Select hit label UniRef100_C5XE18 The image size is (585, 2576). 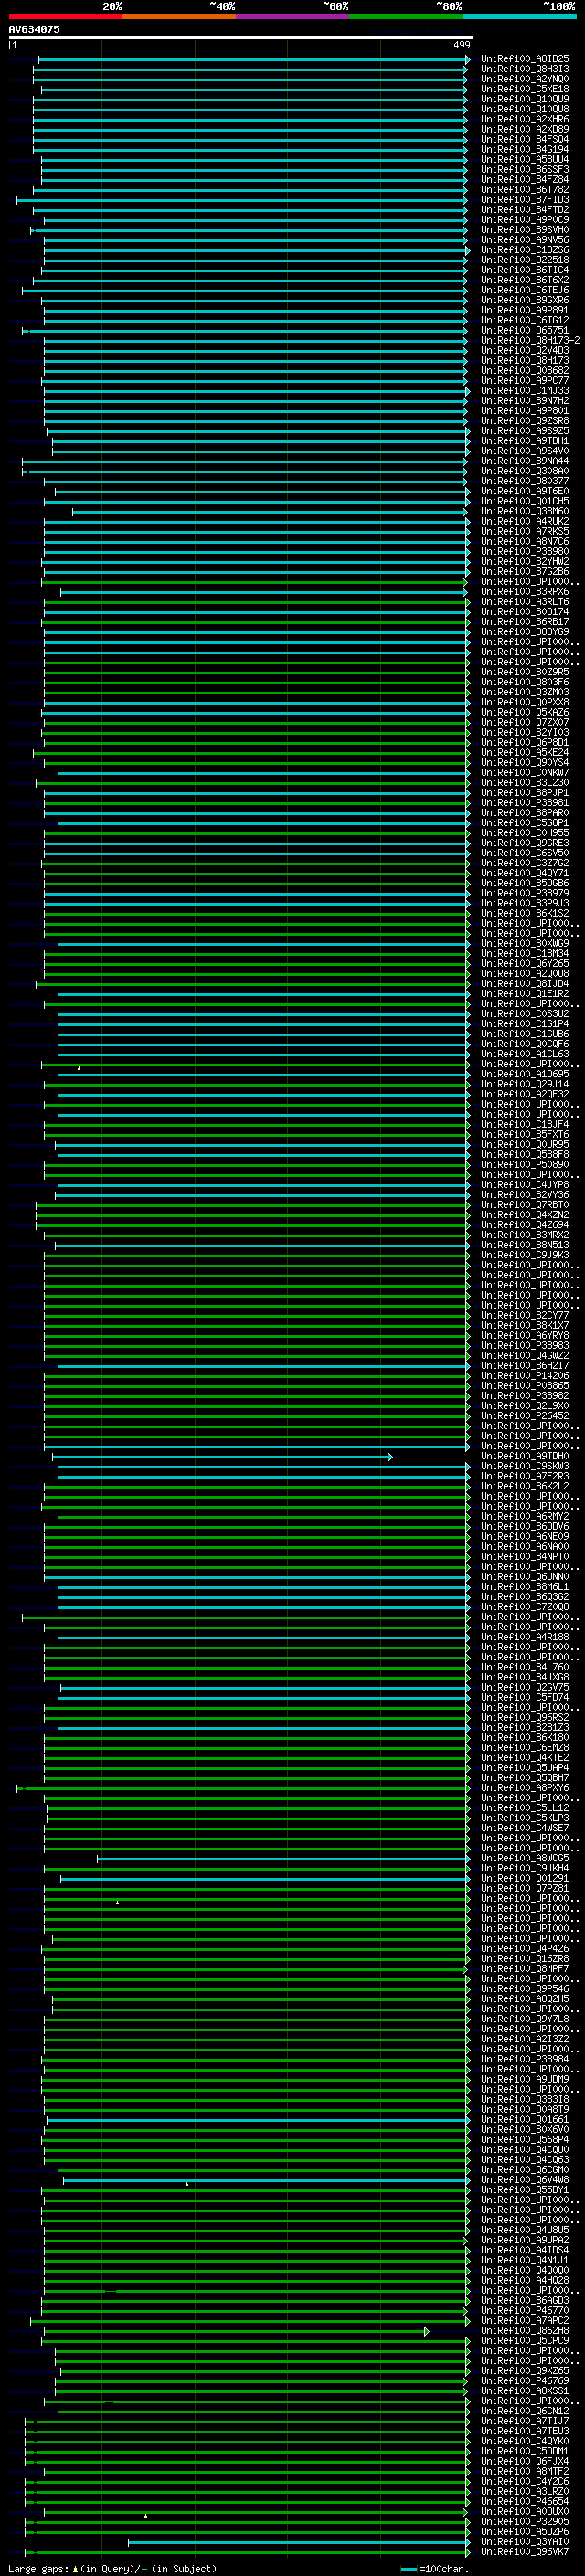pyautogui.click(x=525, y=89)
